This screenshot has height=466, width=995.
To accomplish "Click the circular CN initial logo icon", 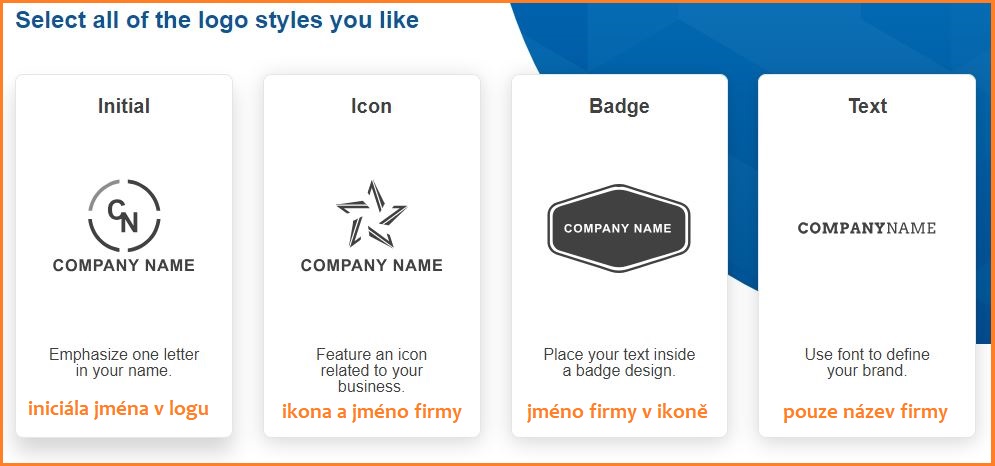I will [124, 214].
